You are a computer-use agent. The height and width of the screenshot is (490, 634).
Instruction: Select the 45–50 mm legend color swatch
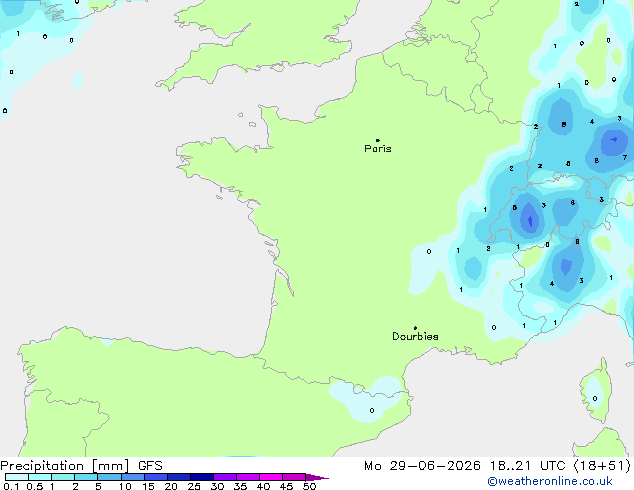click(x=294, y=477)
